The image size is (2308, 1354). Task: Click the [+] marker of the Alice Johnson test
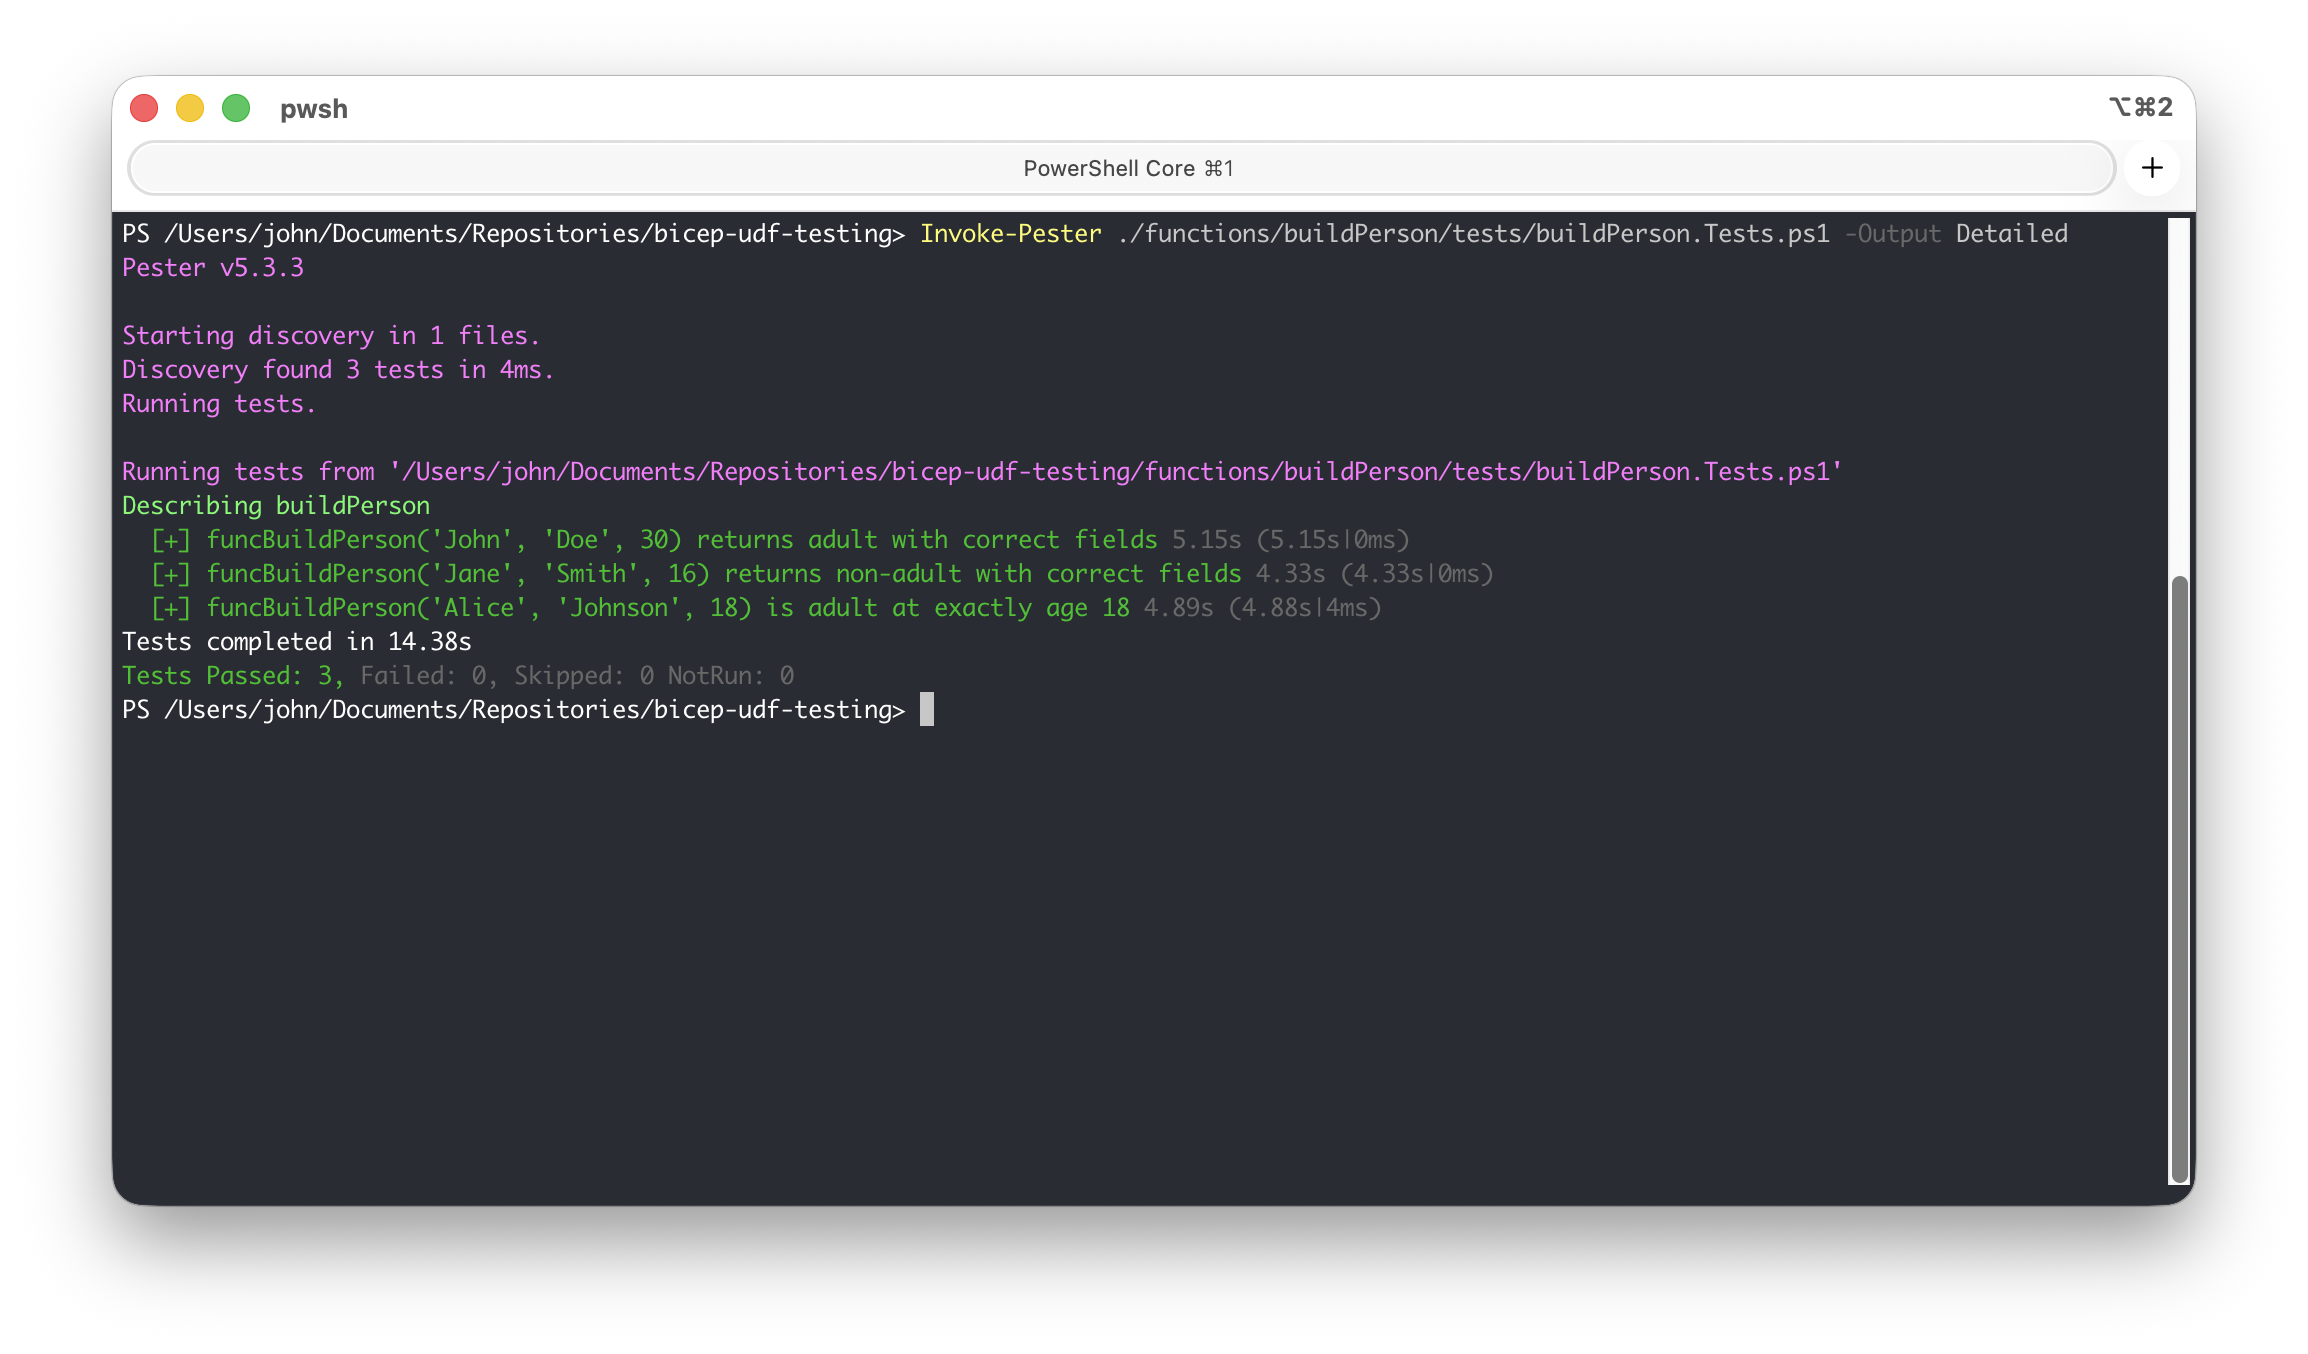(170, 608)
